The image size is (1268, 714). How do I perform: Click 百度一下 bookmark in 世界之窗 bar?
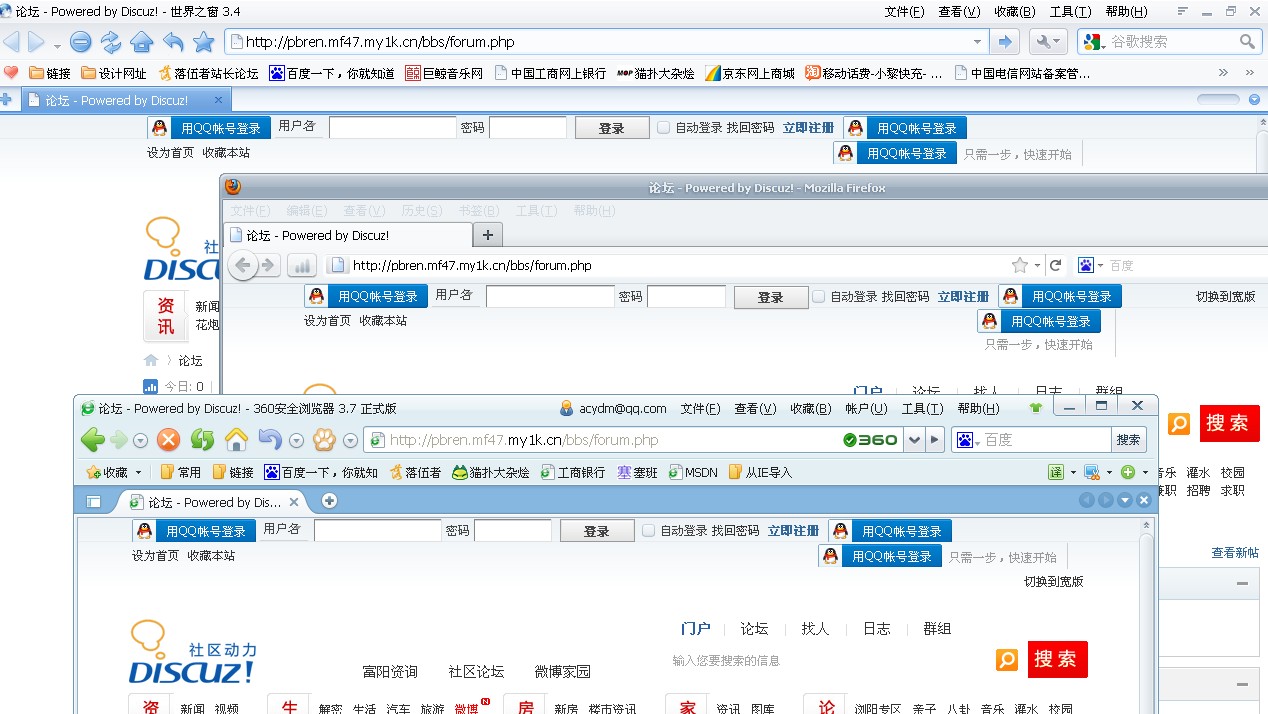tap(332, 73)
